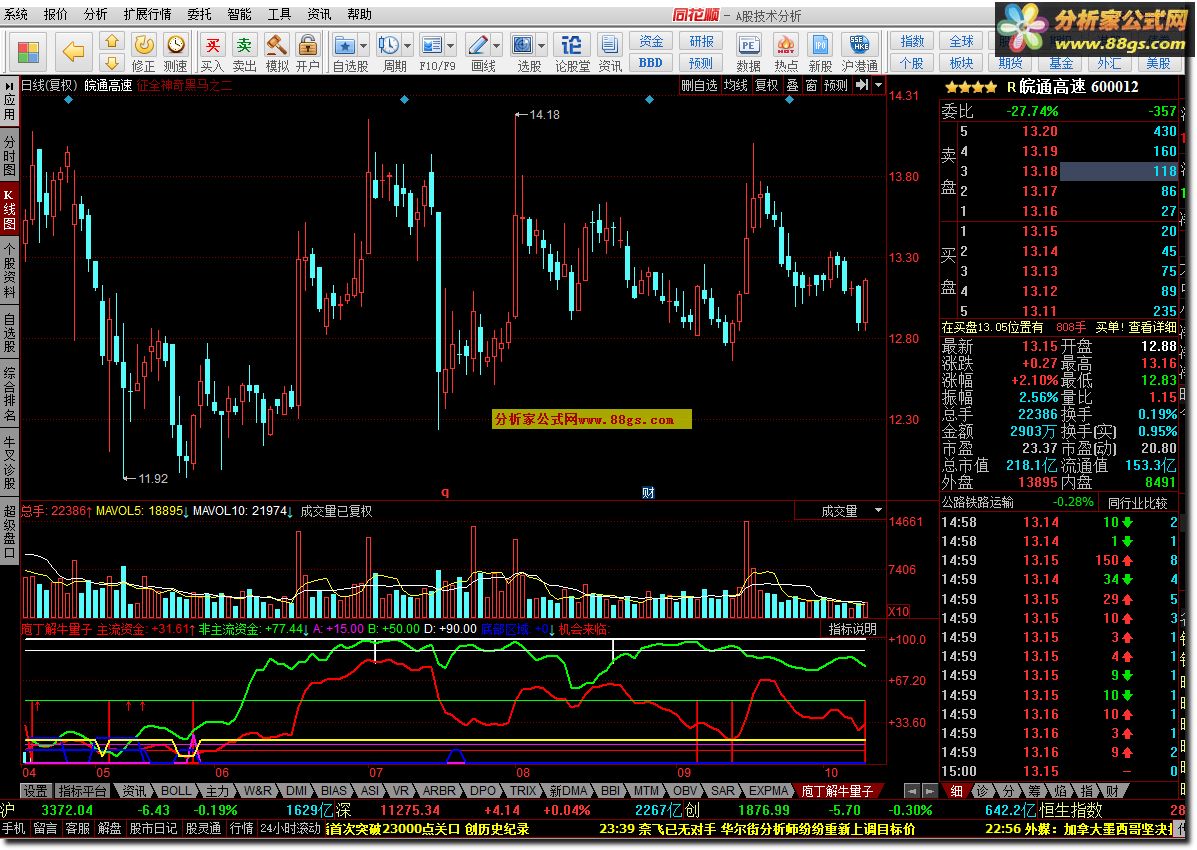Click the 开户 open account icon
1197x850 pixels.
tap(308, 53)
